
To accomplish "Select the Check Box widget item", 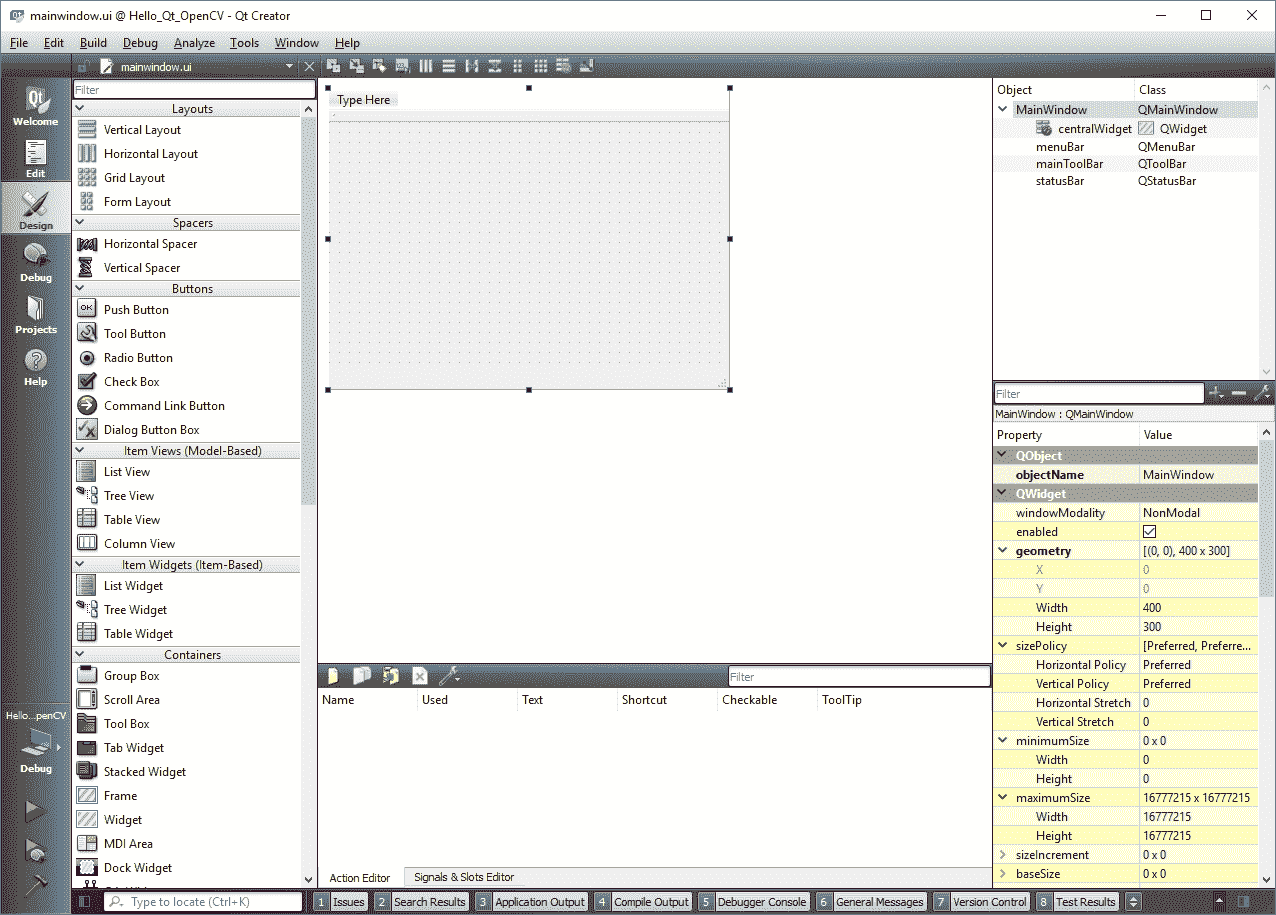I will tap(131, 382).
